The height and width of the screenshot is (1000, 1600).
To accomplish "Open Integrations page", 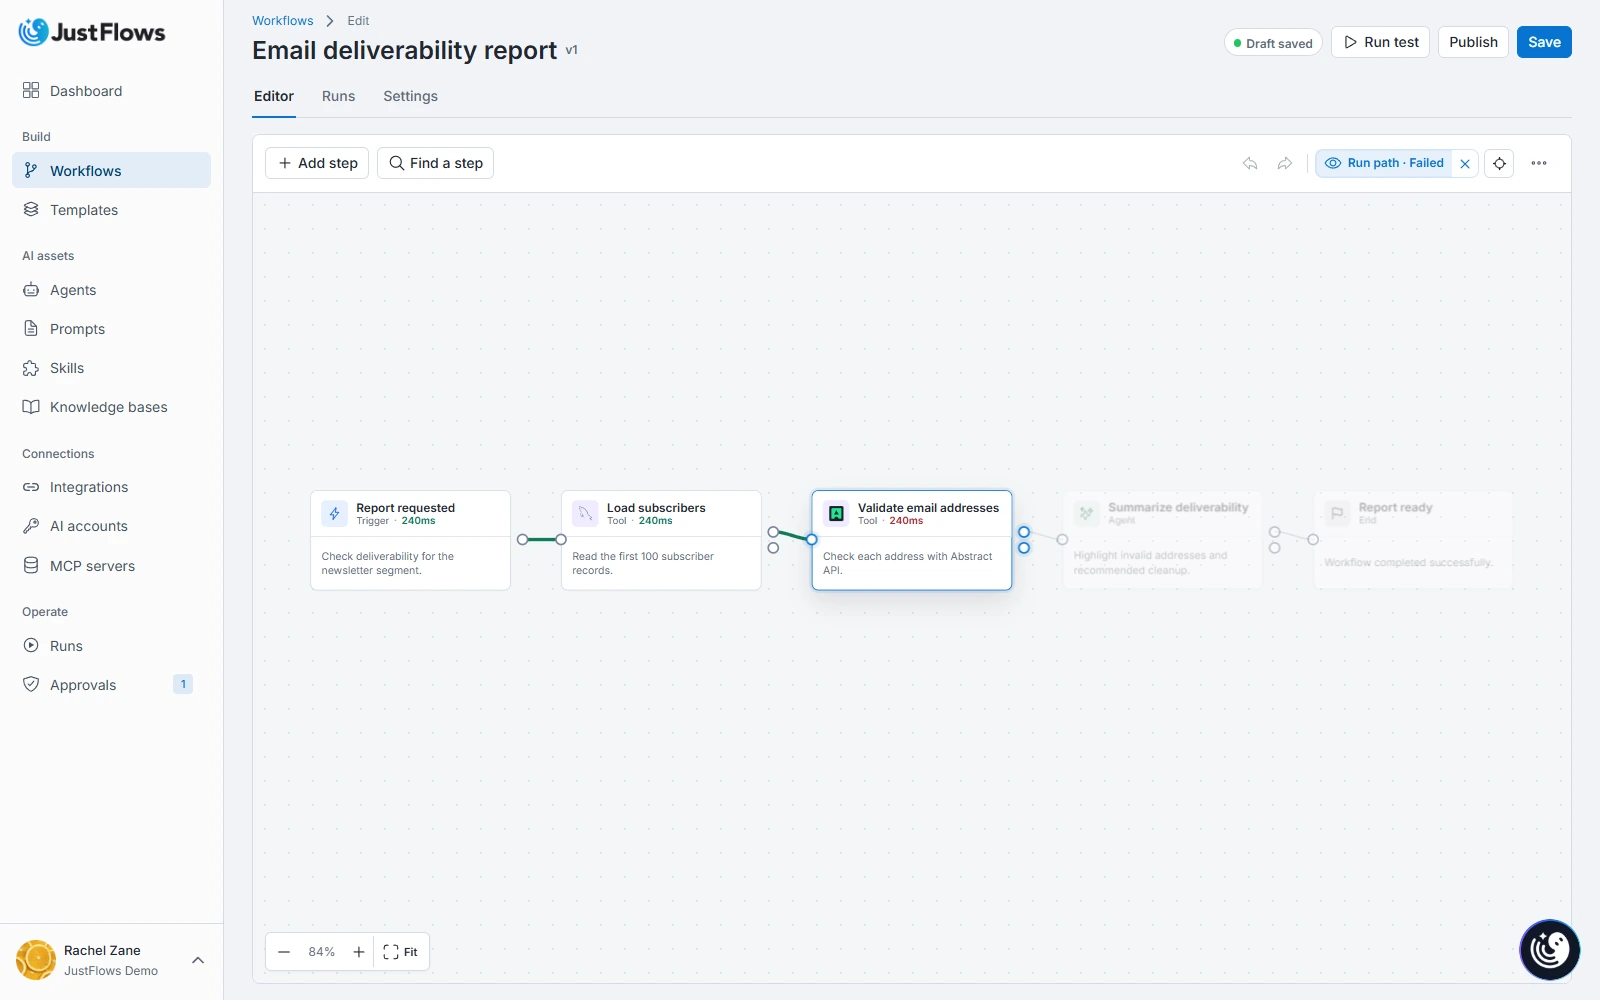I will point(111,487).
